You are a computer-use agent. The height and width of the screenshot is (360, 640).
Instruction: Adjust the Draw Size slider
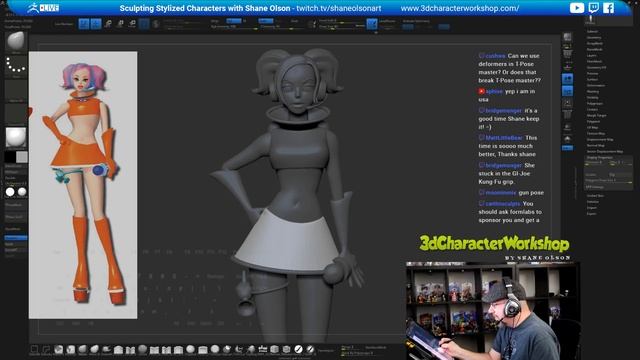[x=342, y=27]
